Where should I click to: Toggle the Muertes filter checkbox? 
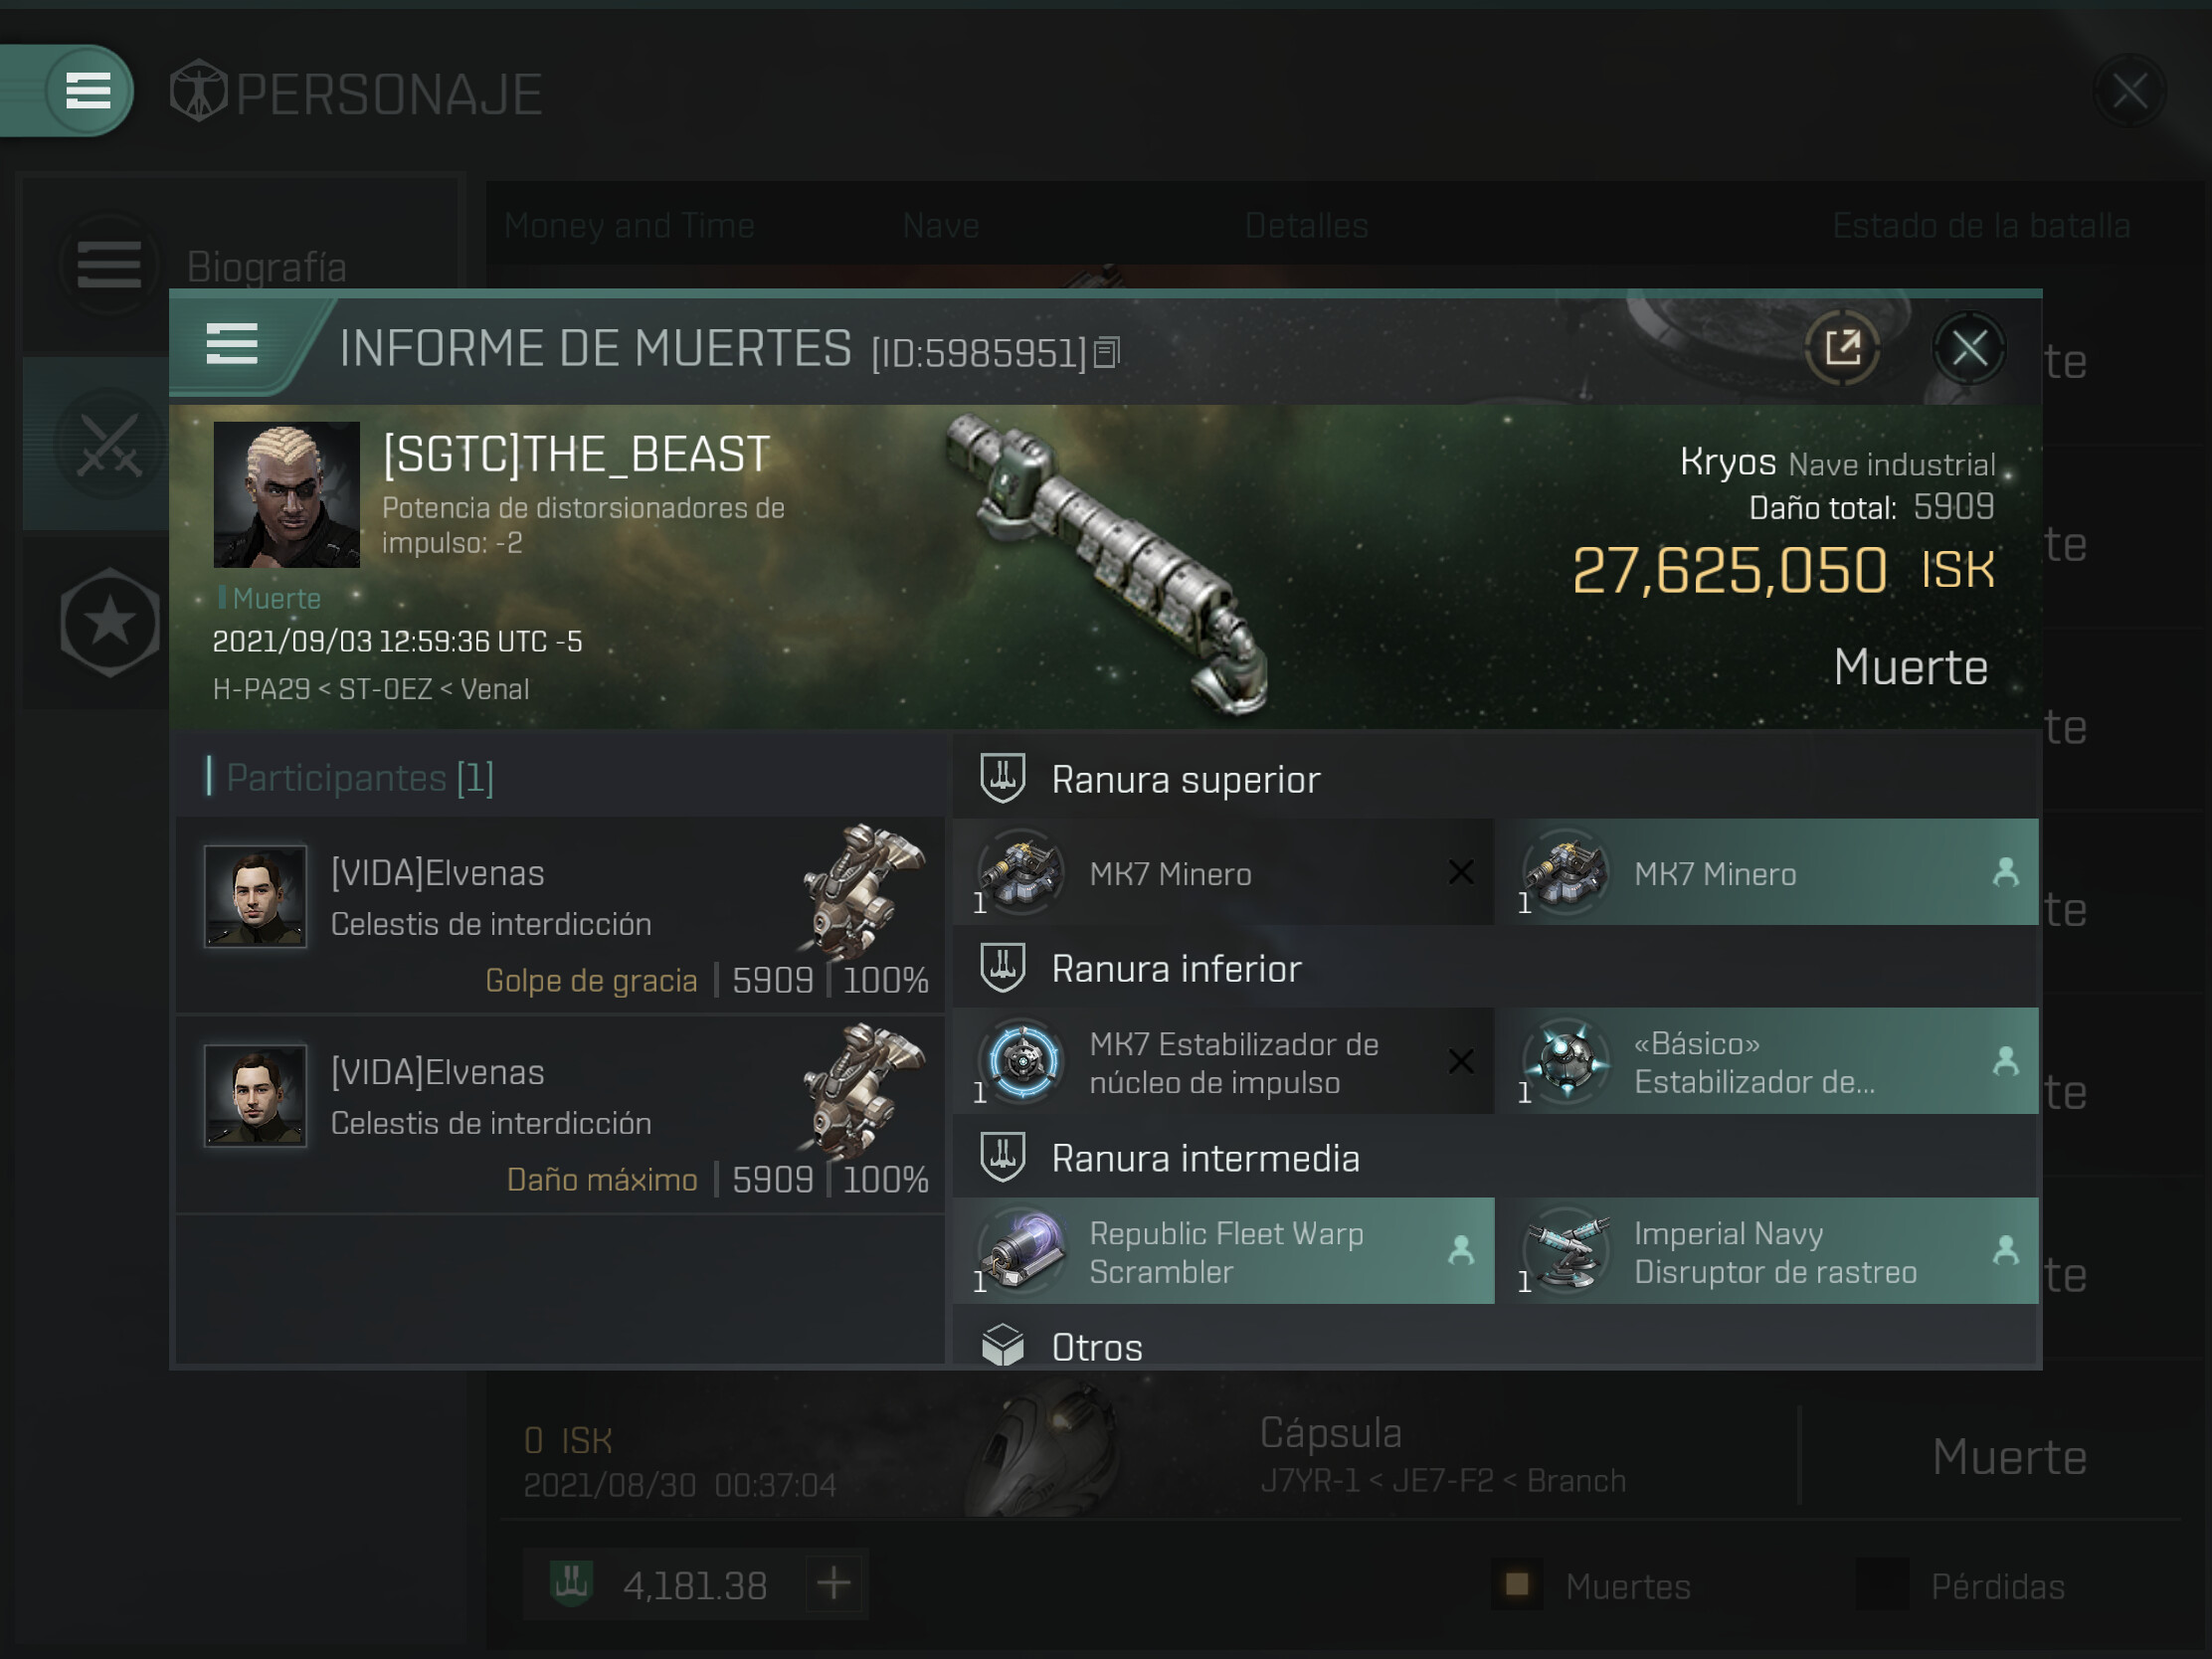(1517, 1585)
